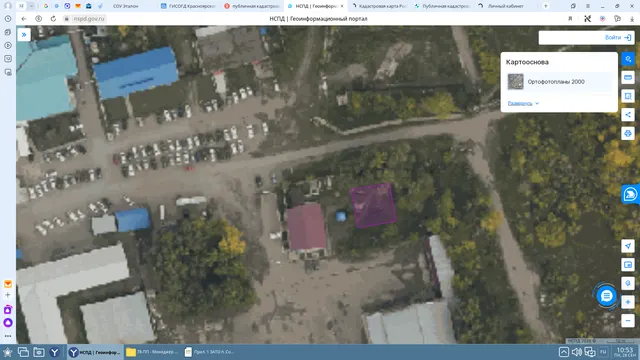Open sidebar more options ellipsis
This screenshot has width=640, height=360.
point(8,336)
